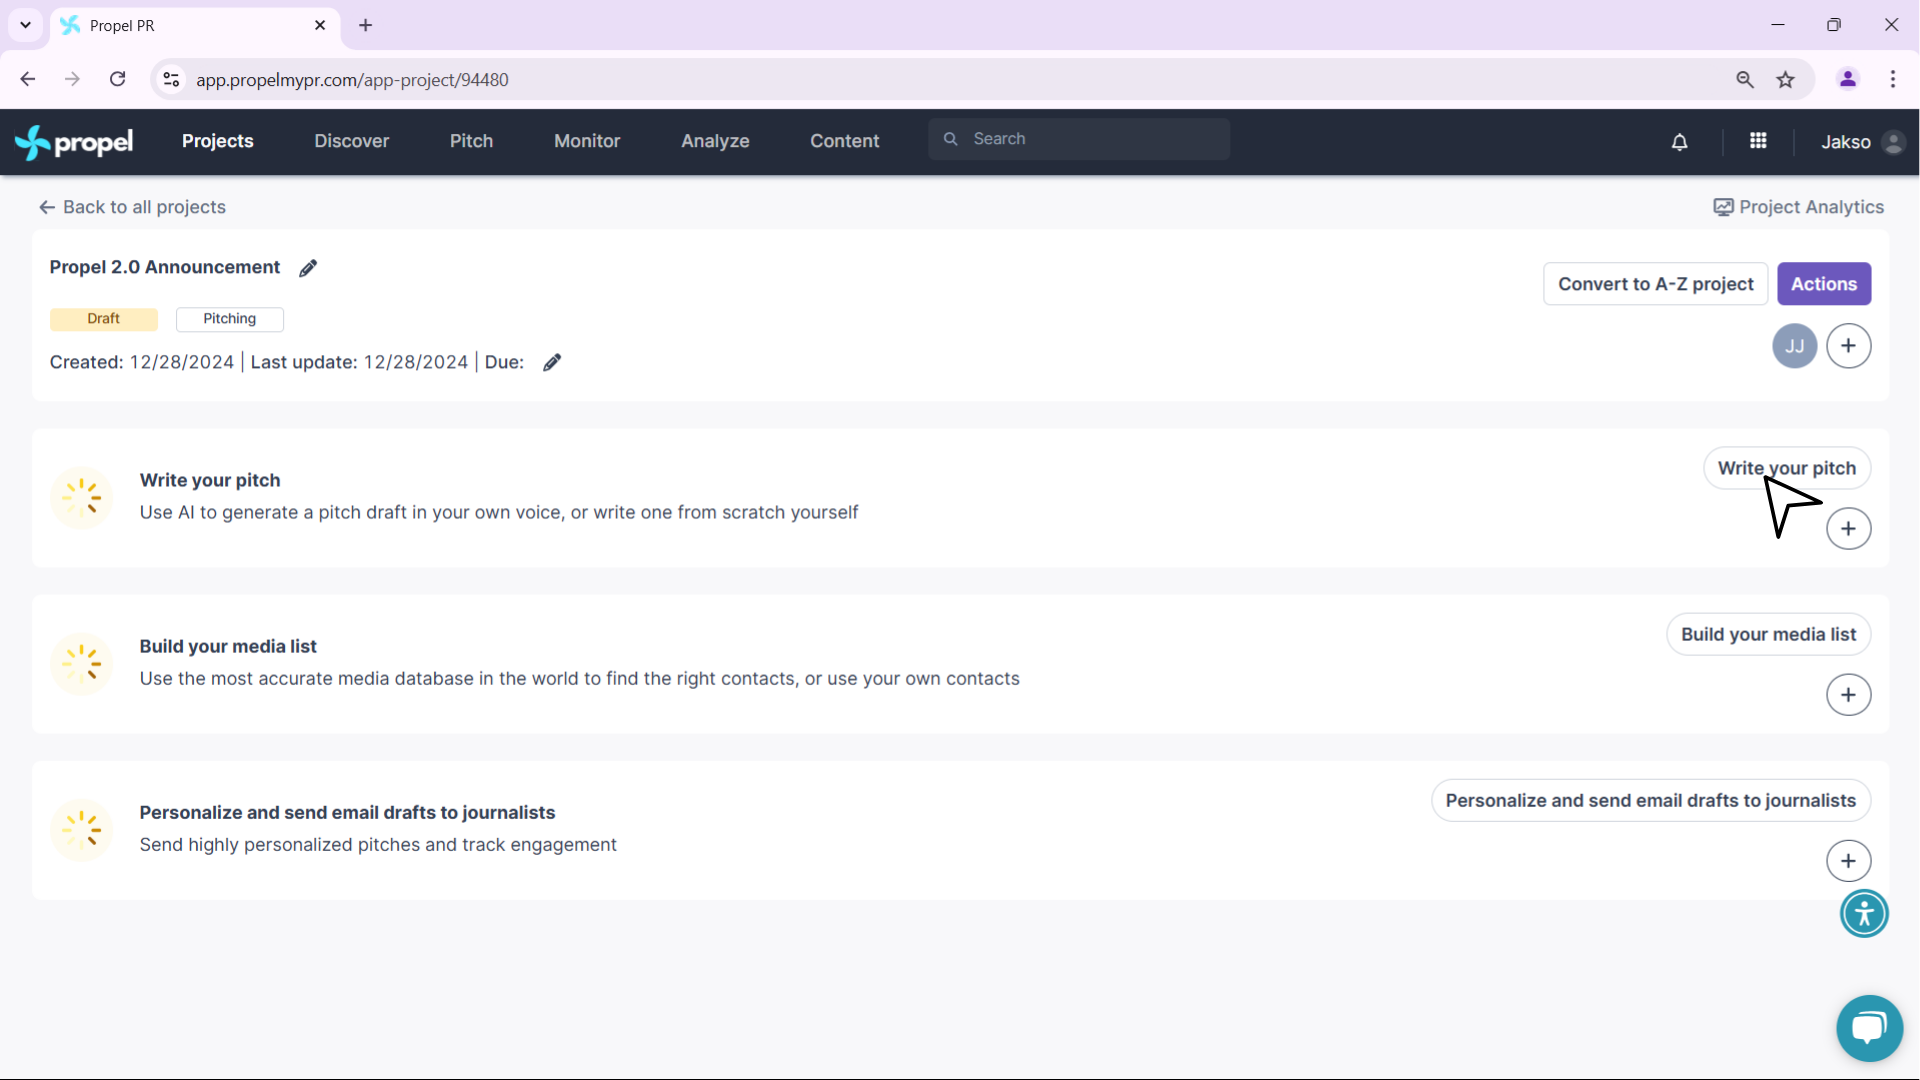The width and height of the screenshot is (1920, 1080).
Task: Open the Analyze menu
Action: tap(715, 141)
